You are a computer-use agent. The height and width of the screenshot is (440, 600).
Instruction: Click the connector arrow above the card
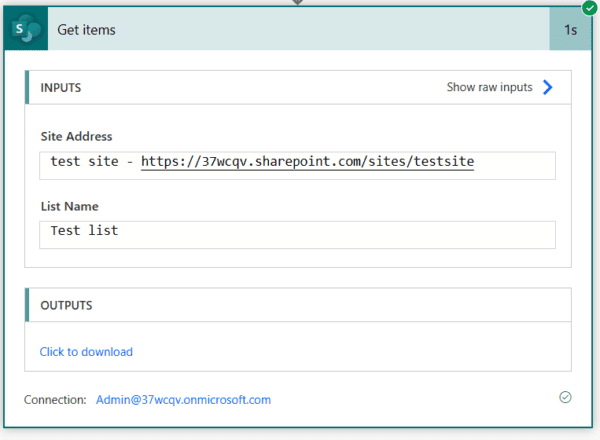click(x=297, y=3)
